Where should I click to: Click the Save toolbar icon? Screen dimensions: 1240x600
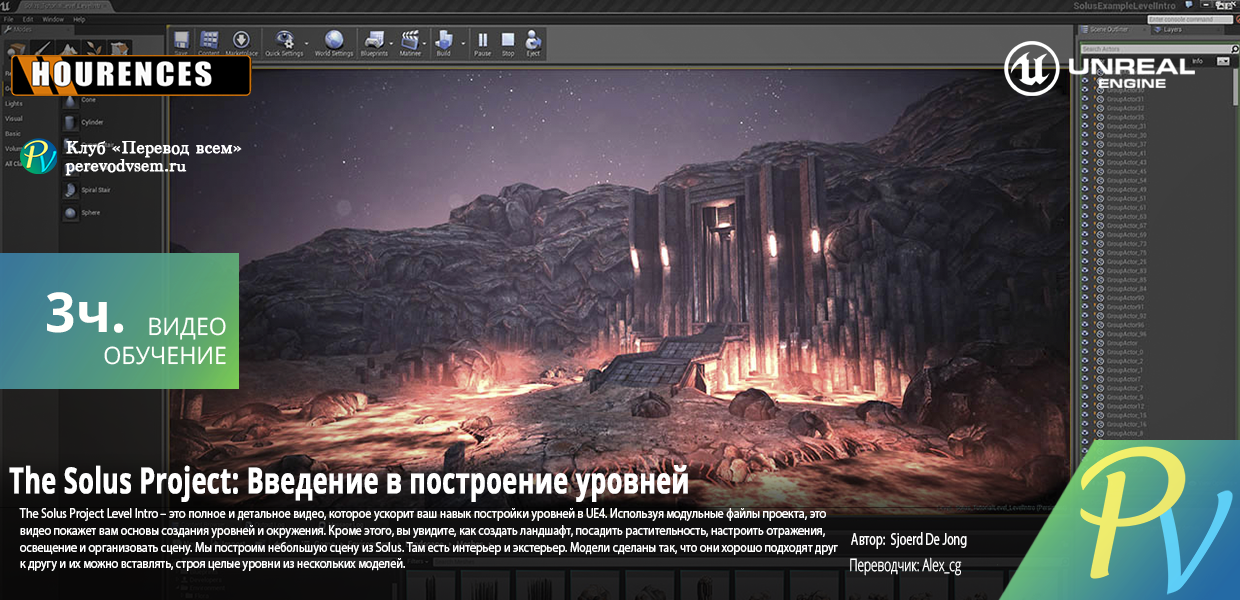pos(182,41)
